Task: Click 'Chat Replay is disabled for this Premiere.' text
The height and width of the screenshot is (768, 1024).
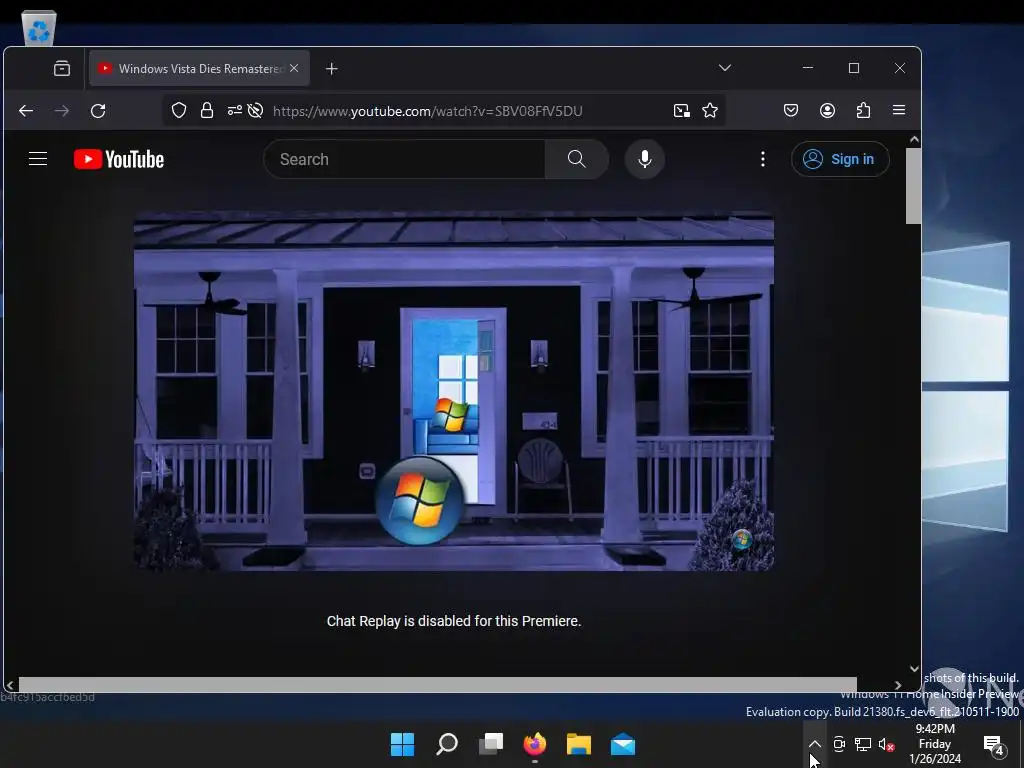Action: pos(454,621)
